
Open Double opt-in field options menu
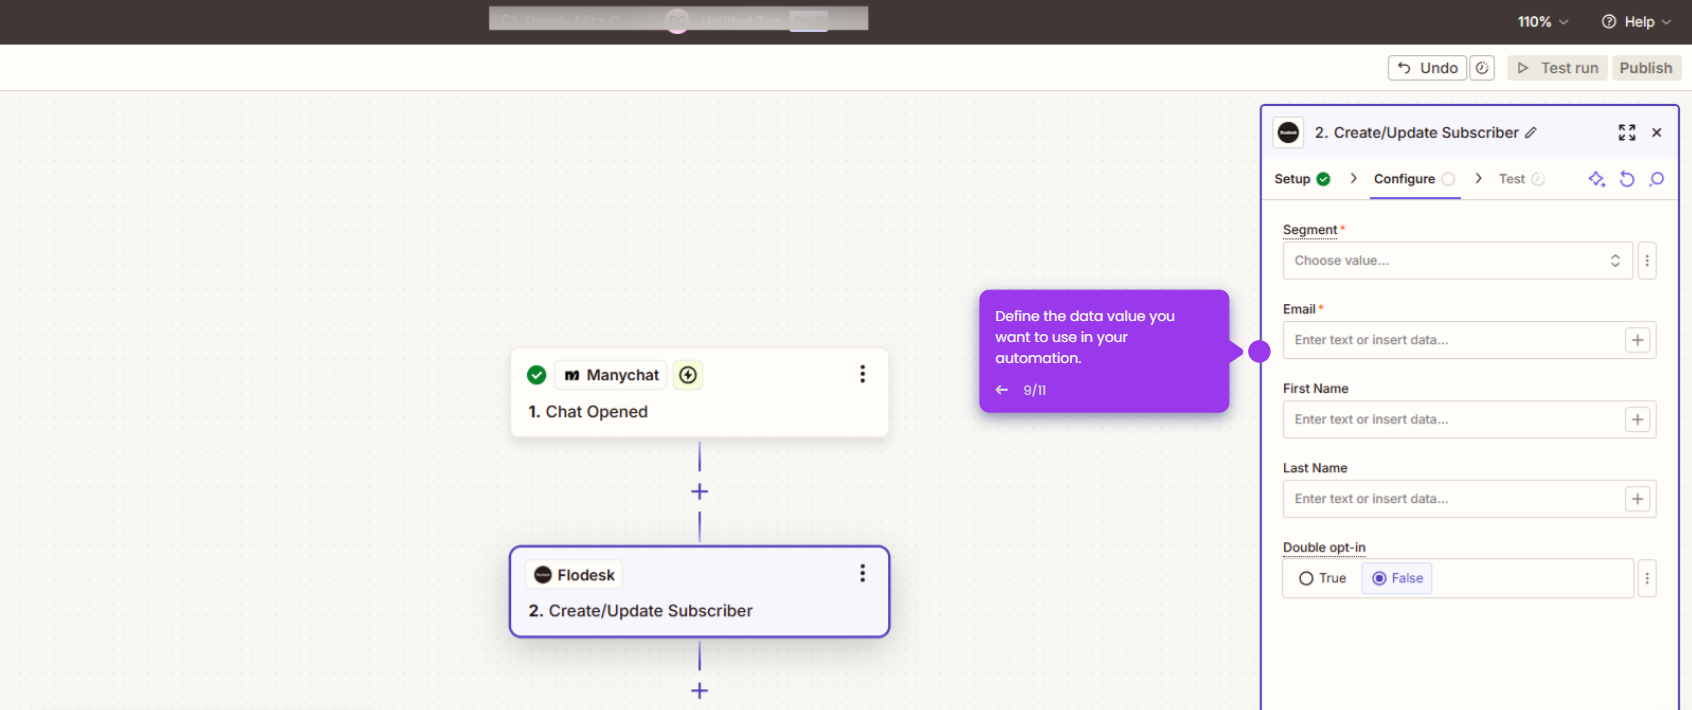point(1647,578)
